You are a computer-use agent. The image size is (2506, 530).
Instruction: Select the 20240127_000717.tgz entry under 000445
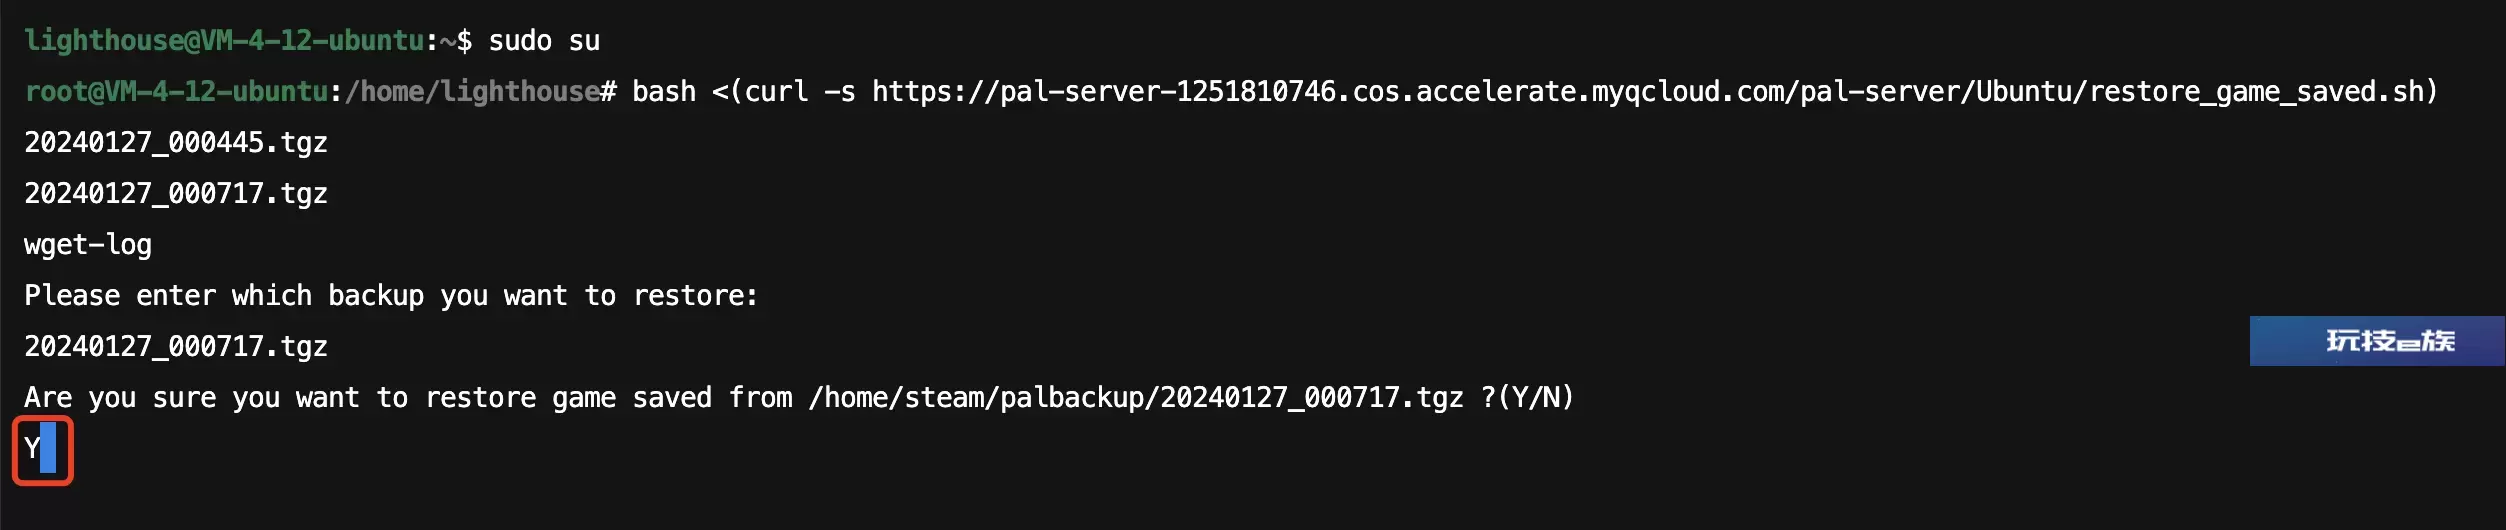point(176,194)
